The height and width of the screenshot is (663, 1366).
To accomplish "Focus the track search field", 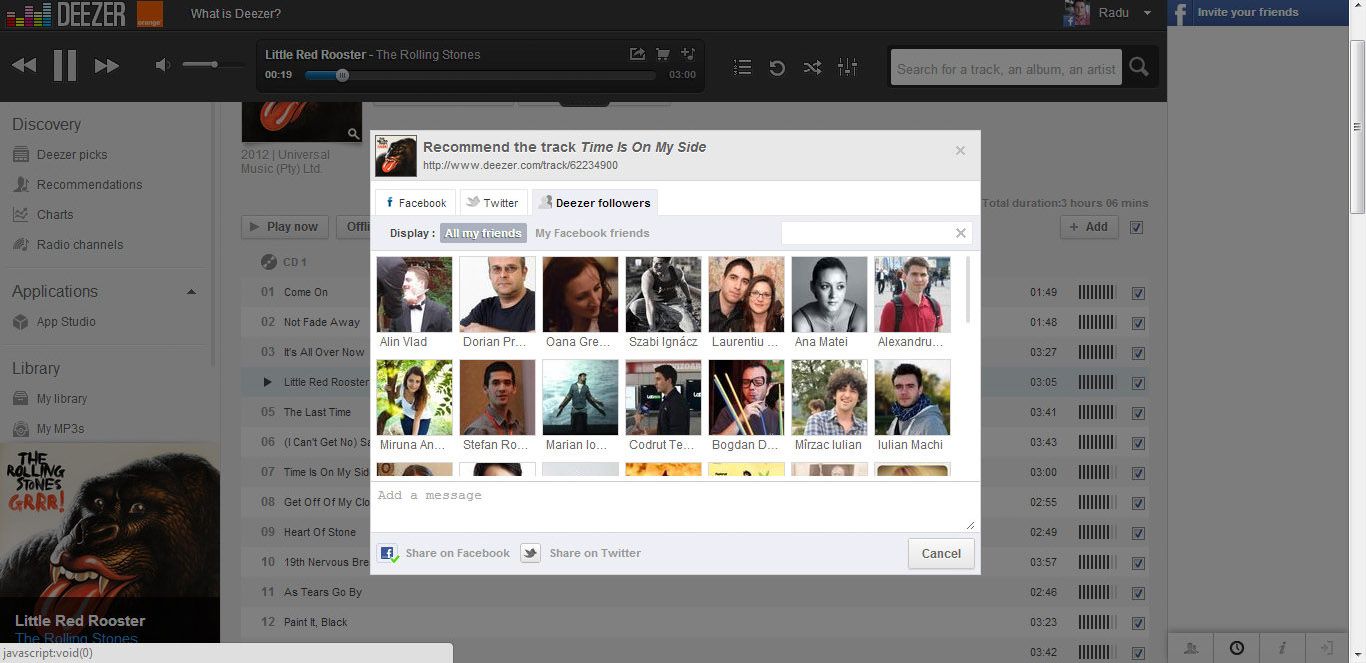I will tap(1006, 69).
